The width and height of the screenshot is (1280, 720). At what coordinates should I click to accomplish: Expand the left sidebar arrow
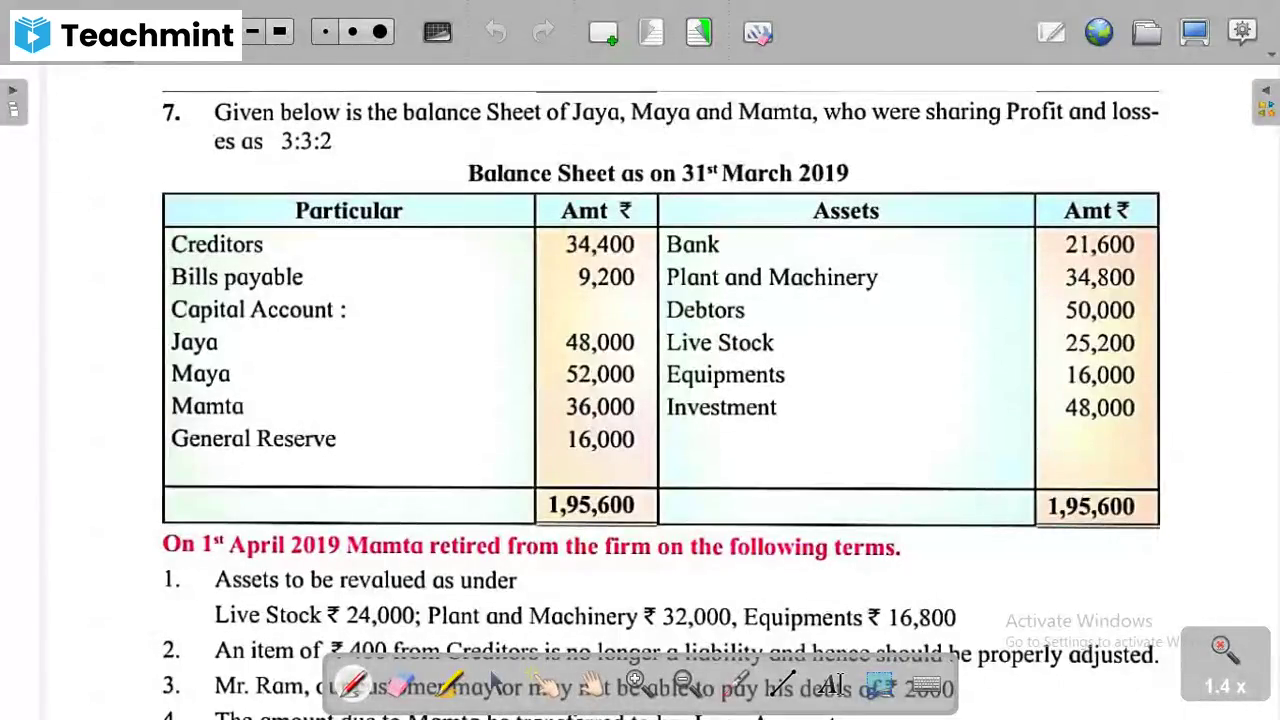(12, 90)
